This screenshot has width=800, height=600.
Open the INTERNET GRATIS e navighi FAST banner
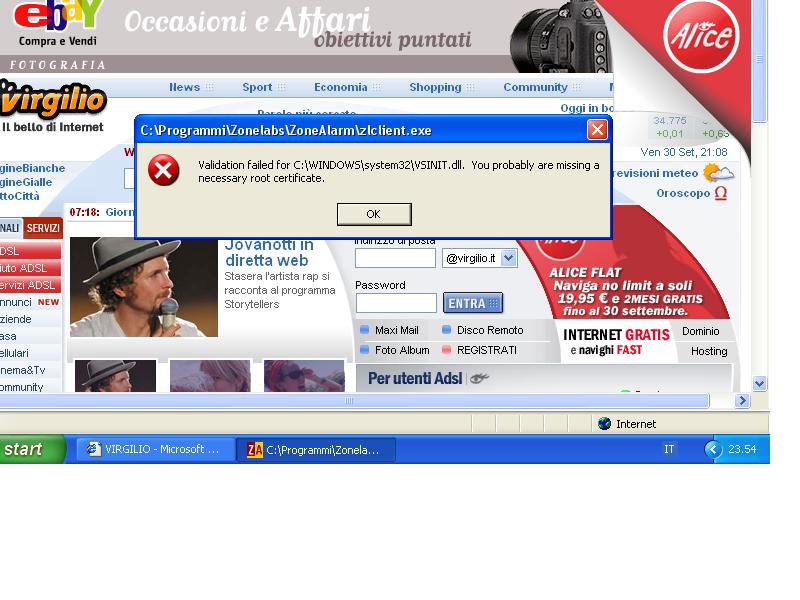616,342
